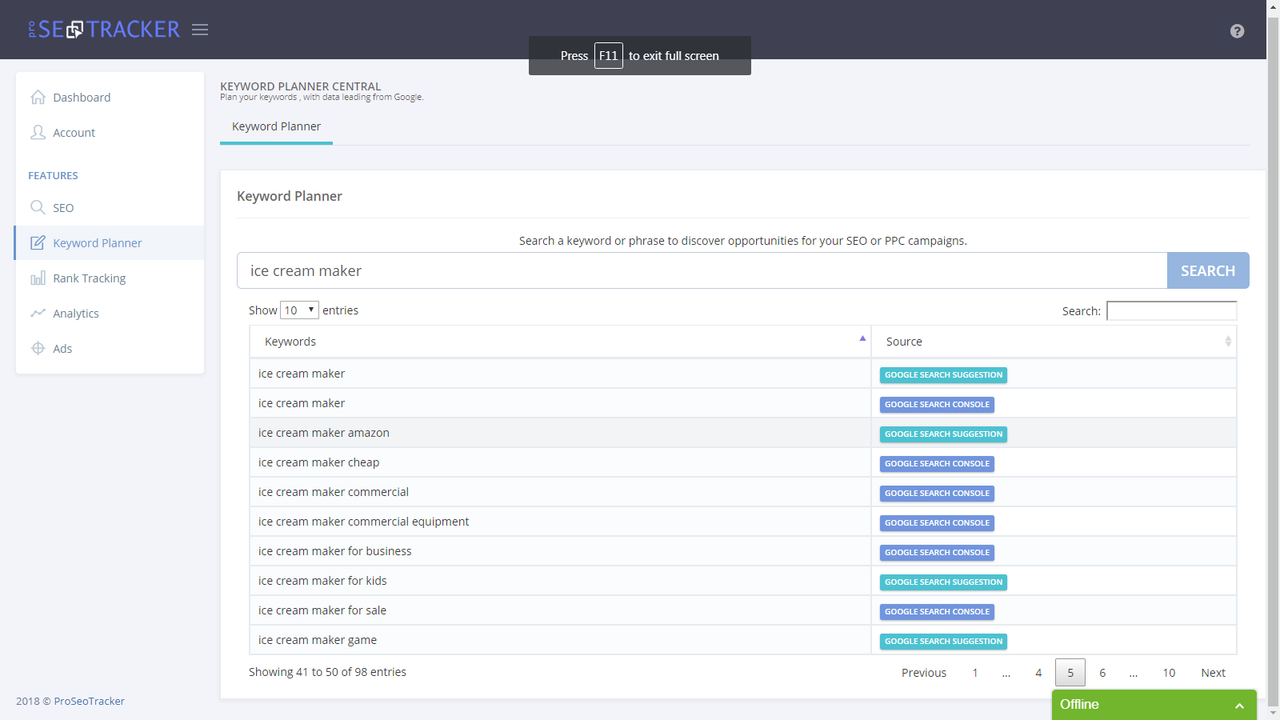Open the Dashboard home icon
The height and width of the screenshot is (720, 1280).
[x=38, y=97]
